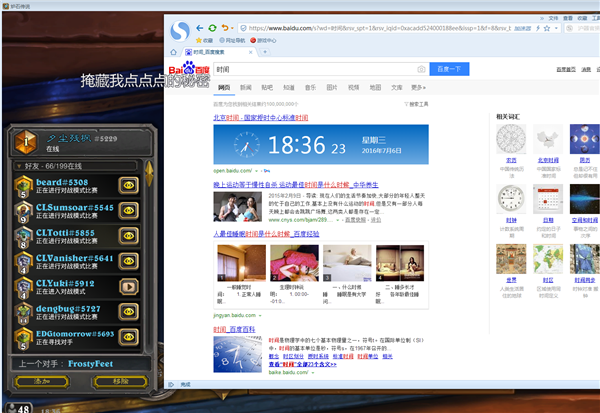
Task: Open the 网址导航 bookmark
Action: click(x=232, y=40)
